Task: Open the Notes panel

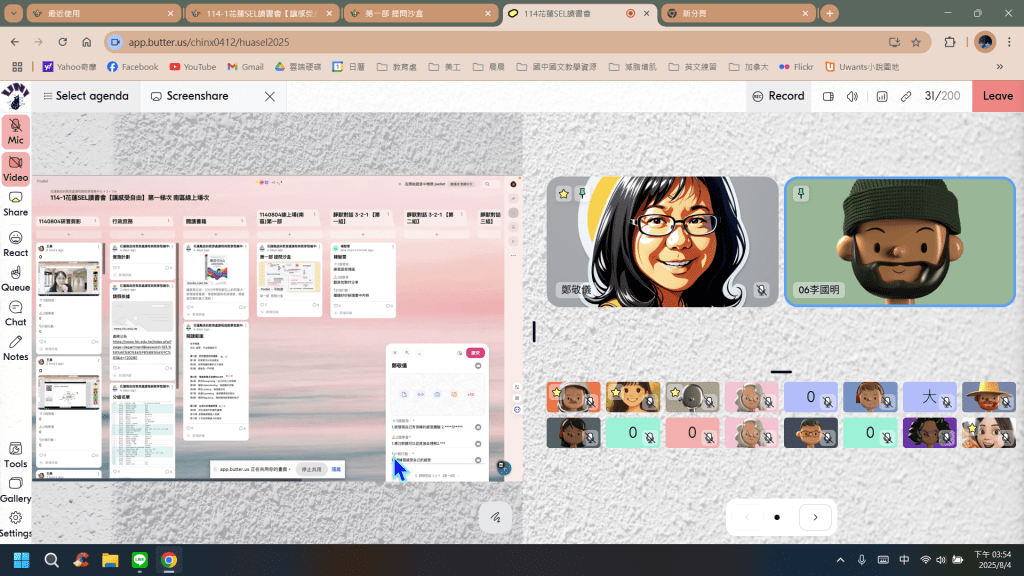Action: pos(16,348)
